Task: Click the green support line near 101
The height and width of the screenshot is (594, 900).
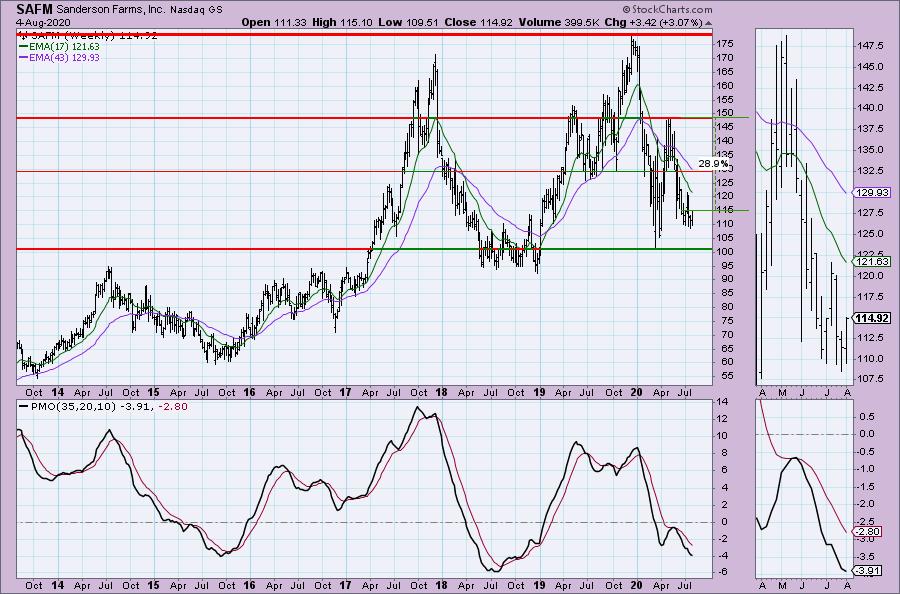Action: pyautogui.click(x=540, y=249)
